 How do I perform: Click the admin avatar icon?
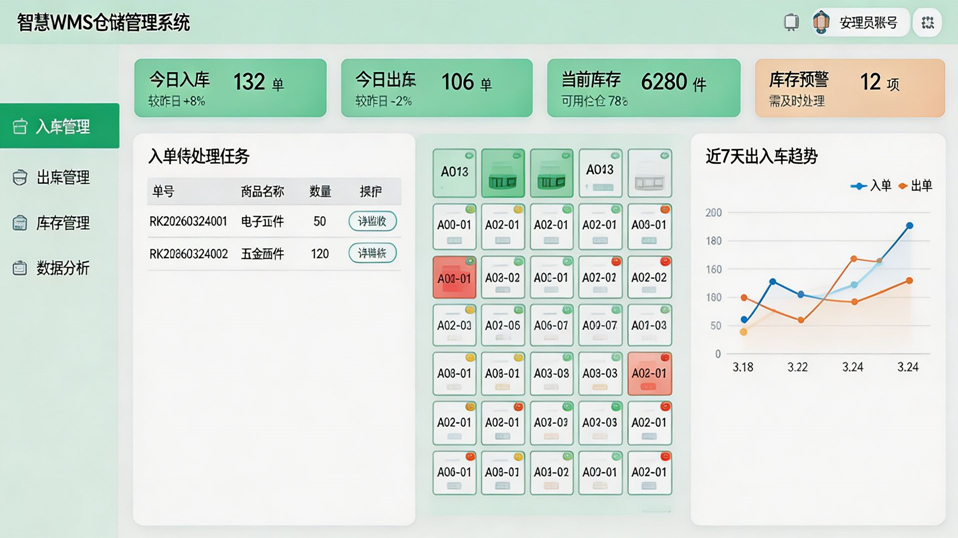coord(821,23)
